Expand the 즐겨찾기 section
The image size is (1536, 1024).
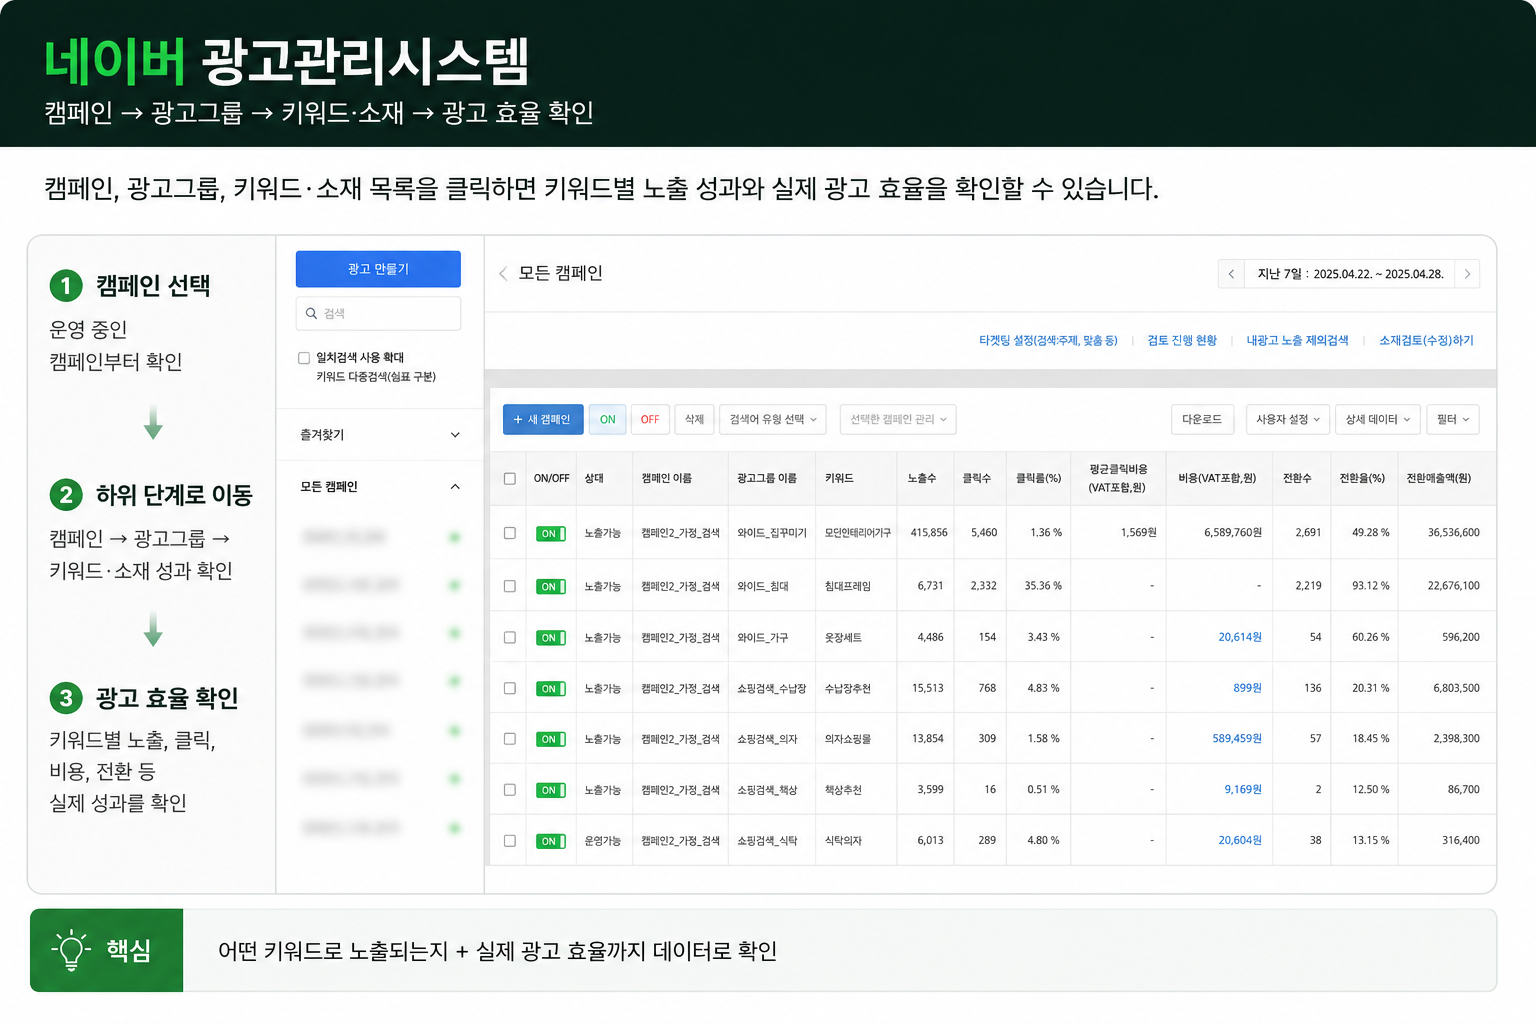pos(379,435)
